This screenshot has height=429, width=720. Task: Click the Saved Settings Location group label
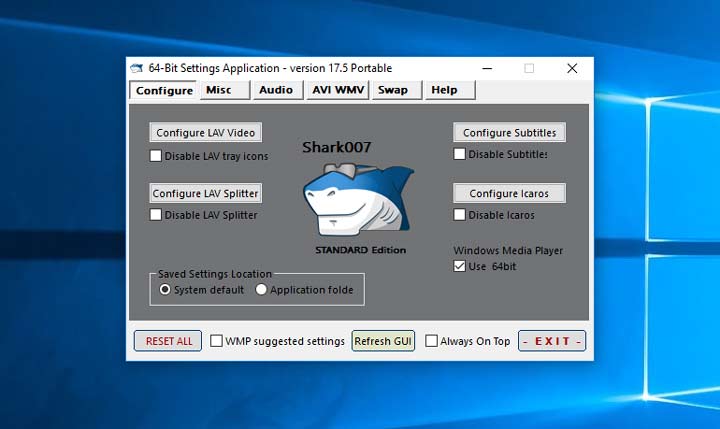[x=215, y=274]
